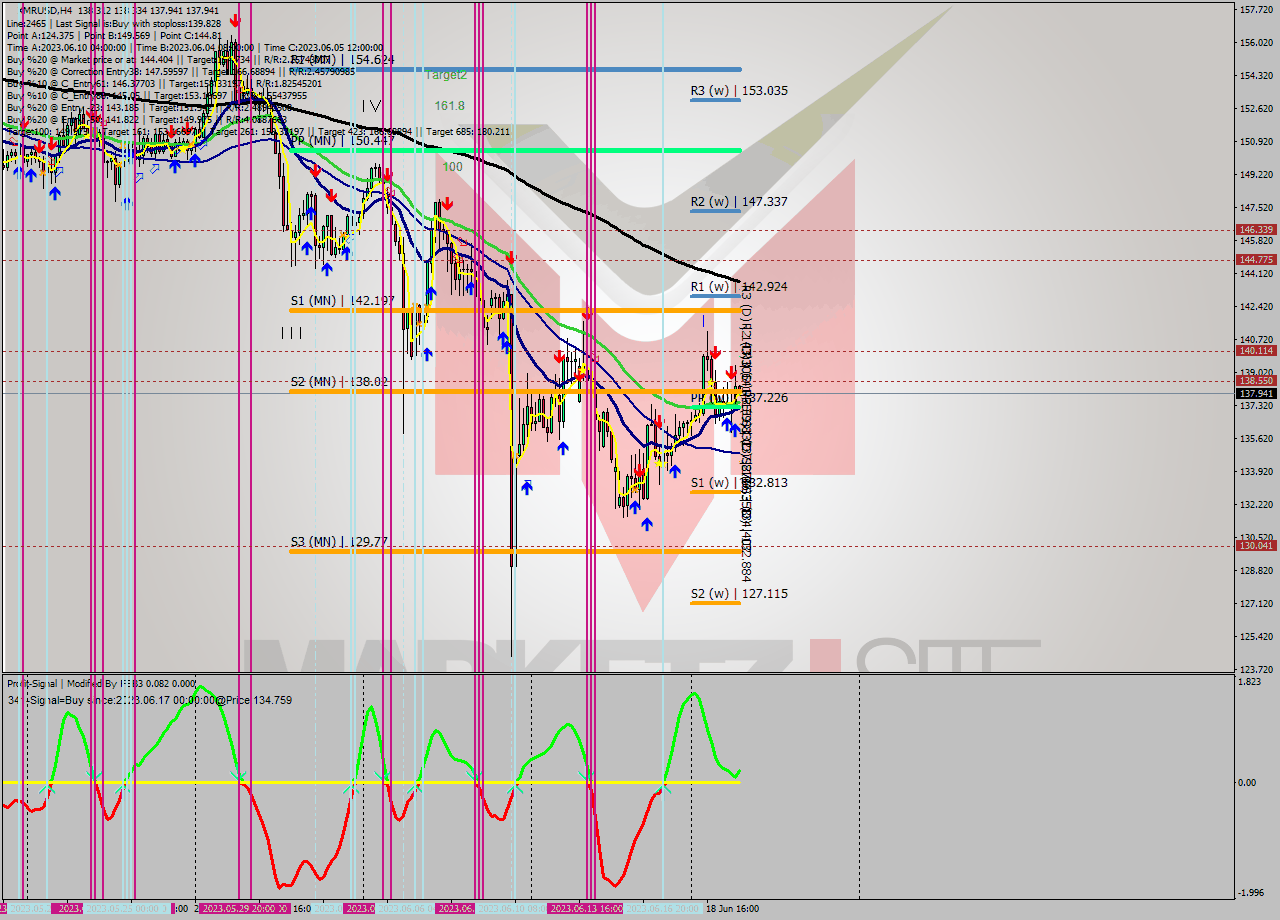Image resolution: width=1280 pixels, height=920 pixels.
Task: Click the S1 (w) 132.813 support label
Action: 738,483
